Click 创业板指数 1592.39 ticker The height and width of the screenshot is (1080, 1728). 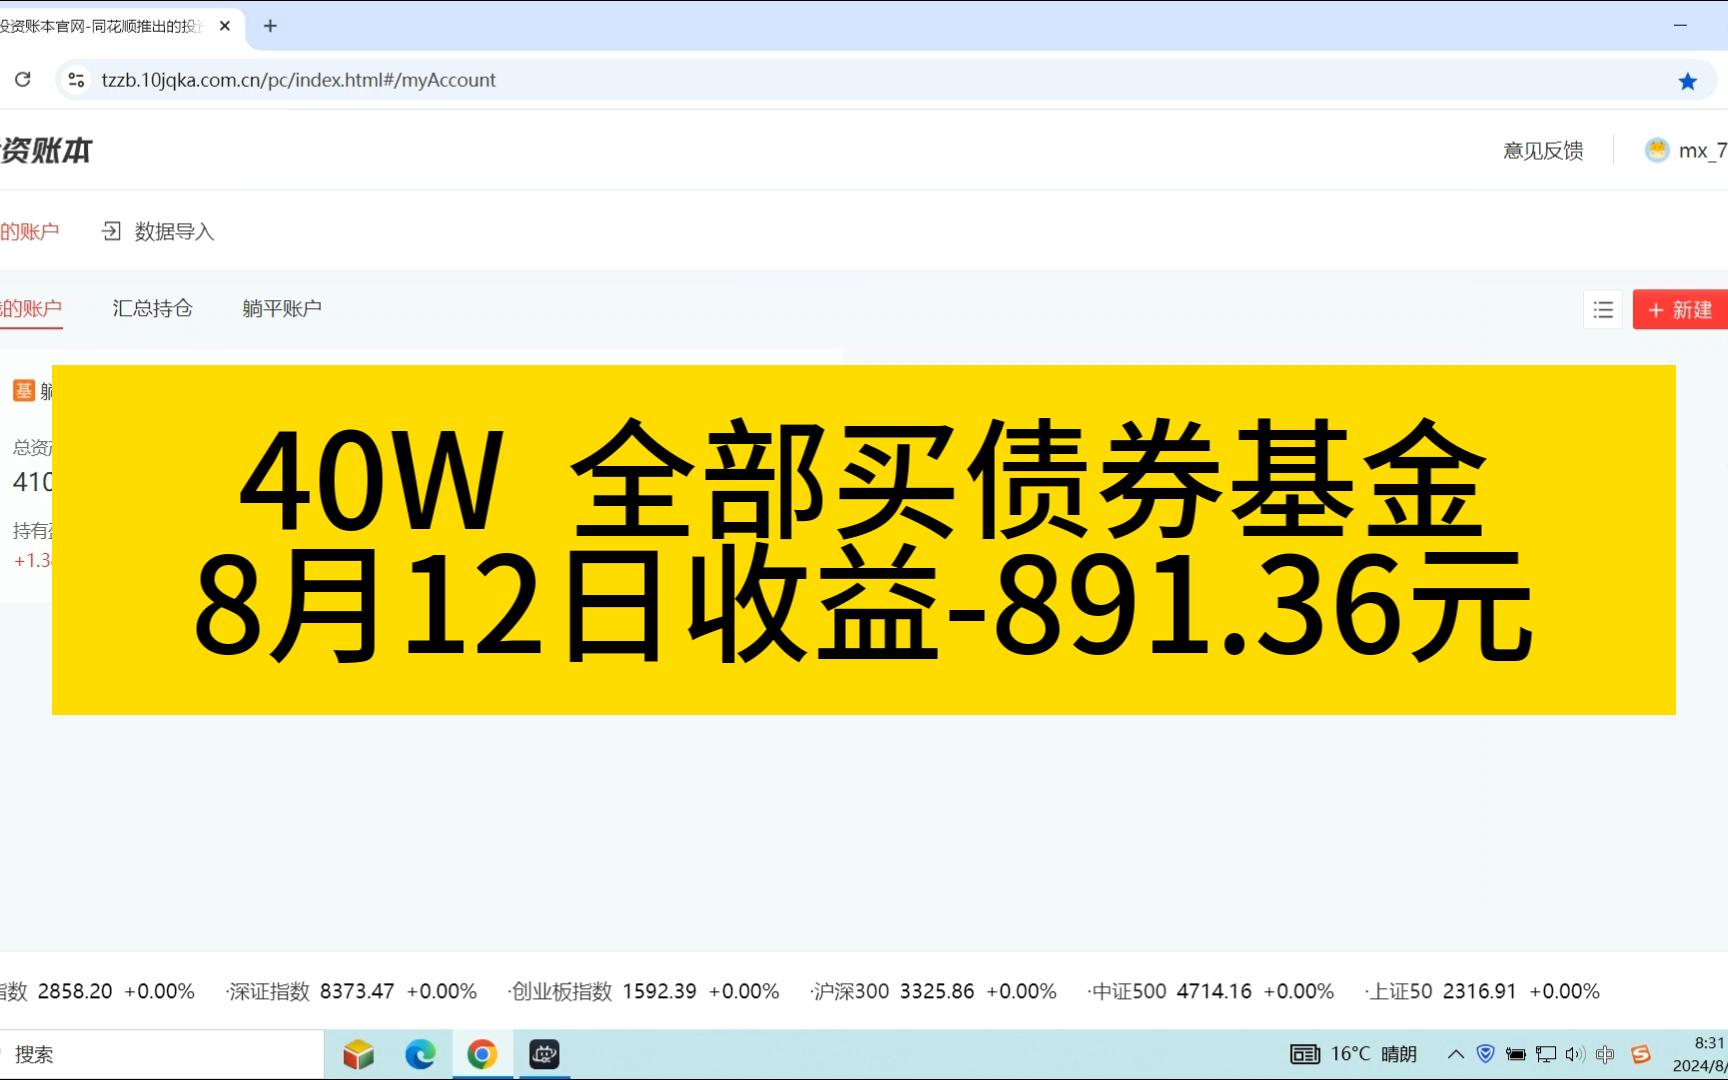645,991
